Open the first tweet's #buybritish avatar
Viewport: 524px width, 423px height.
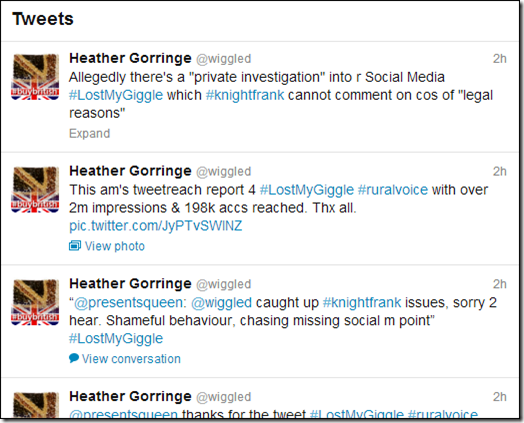[x=35, y=77]
